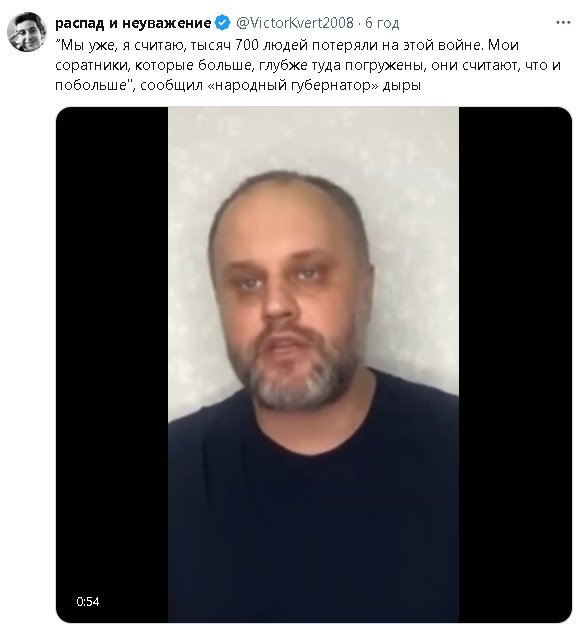Click the number 700 in the post text
The height and width of the screenshot is (634, 581).
(x=247, y=44)
